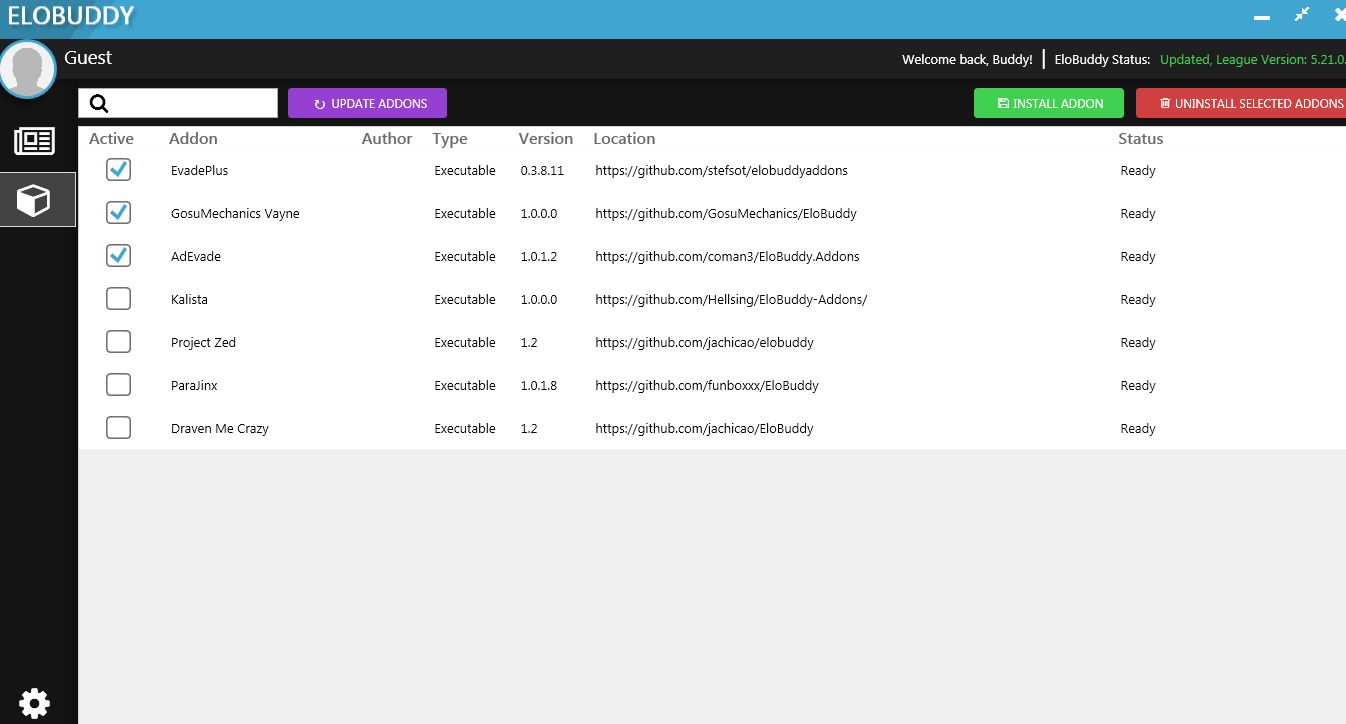The width and height of the screenshot is (1346, 724).
Task: Click the Ready status of EvadePlus
Action: tap(1138, 171)
